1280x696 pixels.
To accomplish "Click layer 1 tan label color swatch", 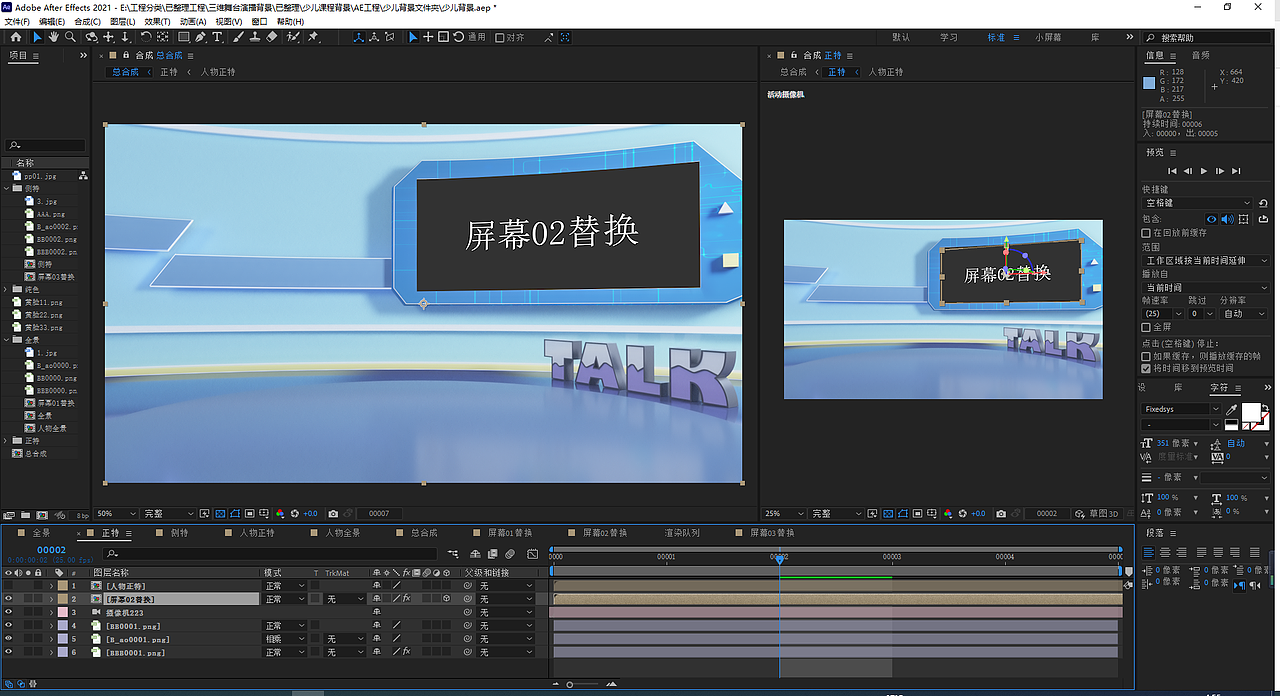I will tap(62, 585).
